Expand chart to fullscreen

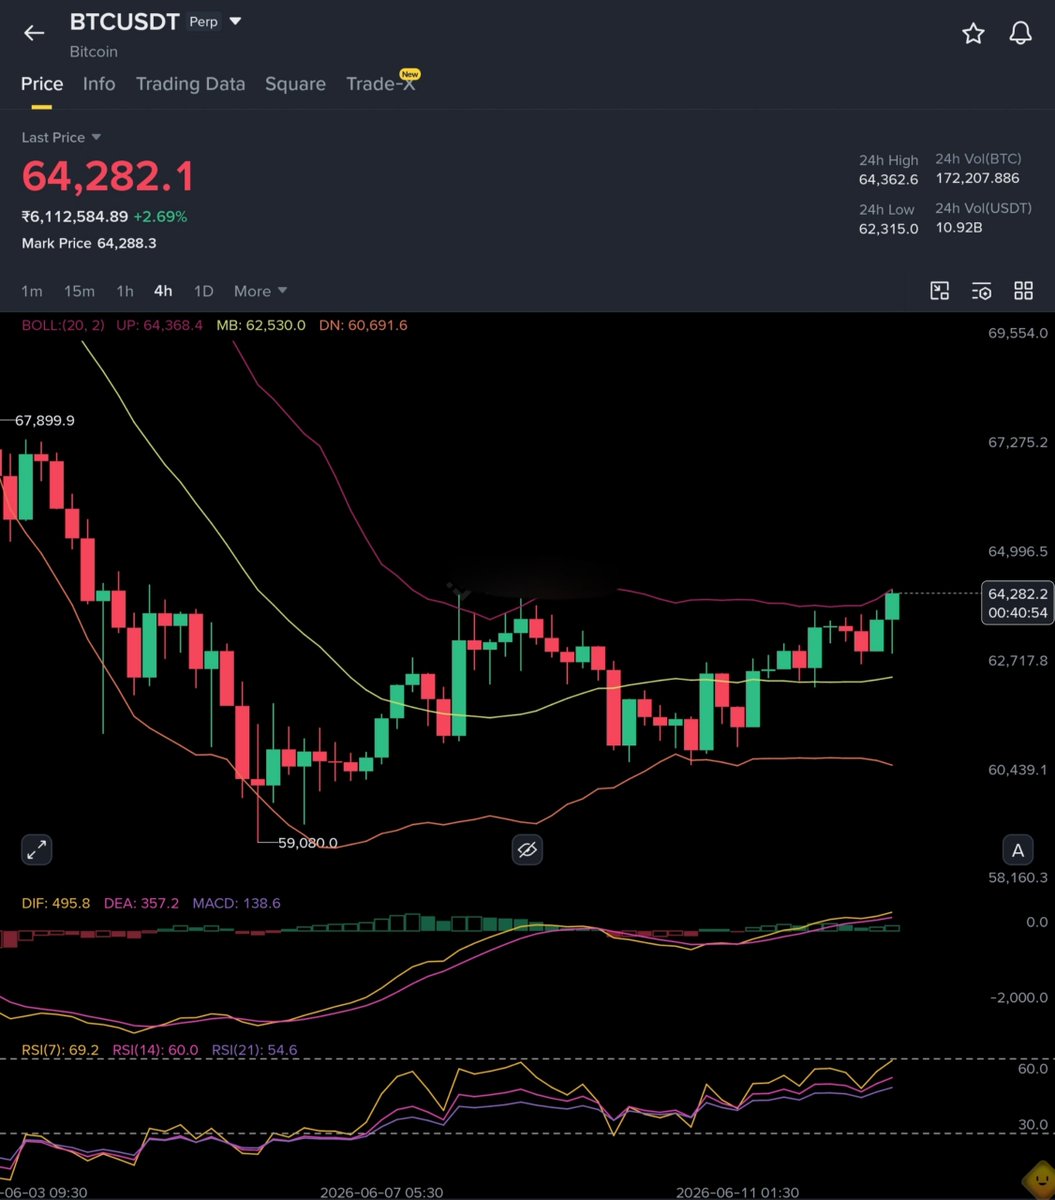pos(37,850)
